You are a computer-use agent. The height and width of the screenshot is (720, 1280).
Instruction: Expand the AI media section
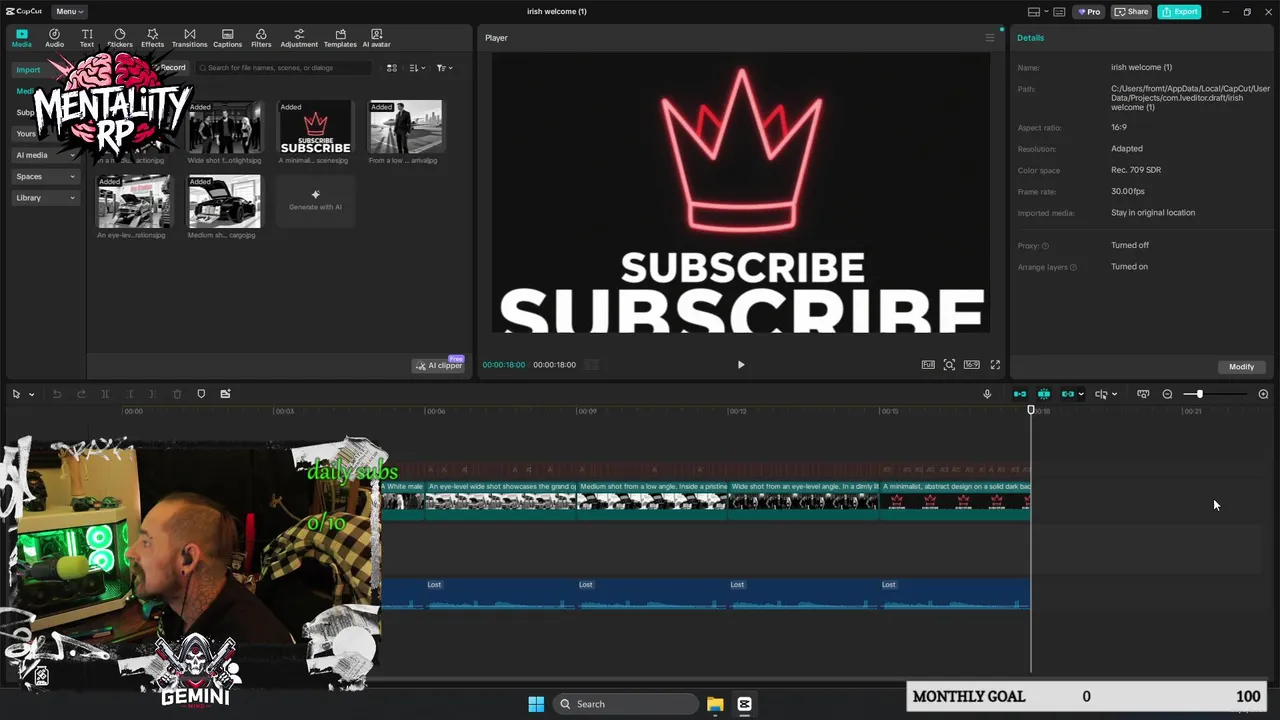(45, 155)
